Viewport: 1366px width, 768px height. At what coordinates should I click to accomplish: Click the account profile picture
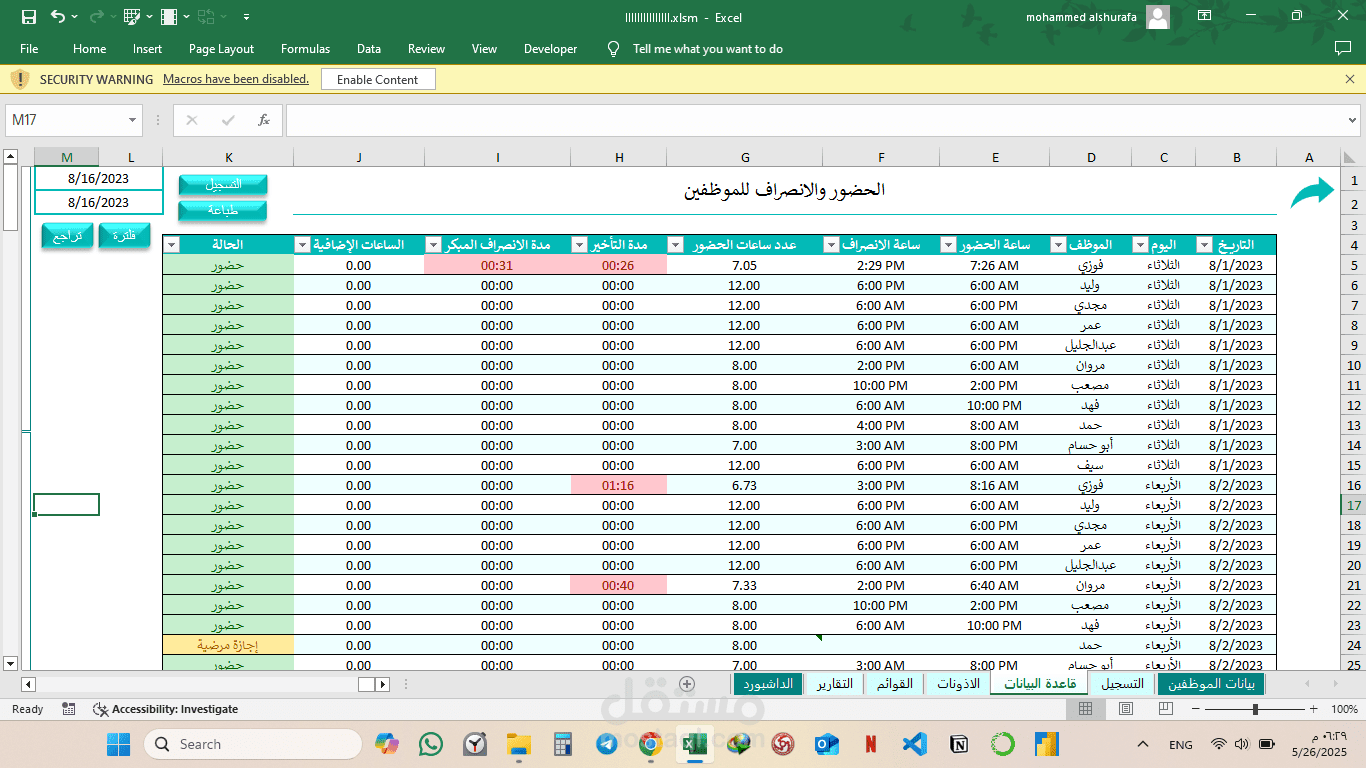click(1158, 16)
